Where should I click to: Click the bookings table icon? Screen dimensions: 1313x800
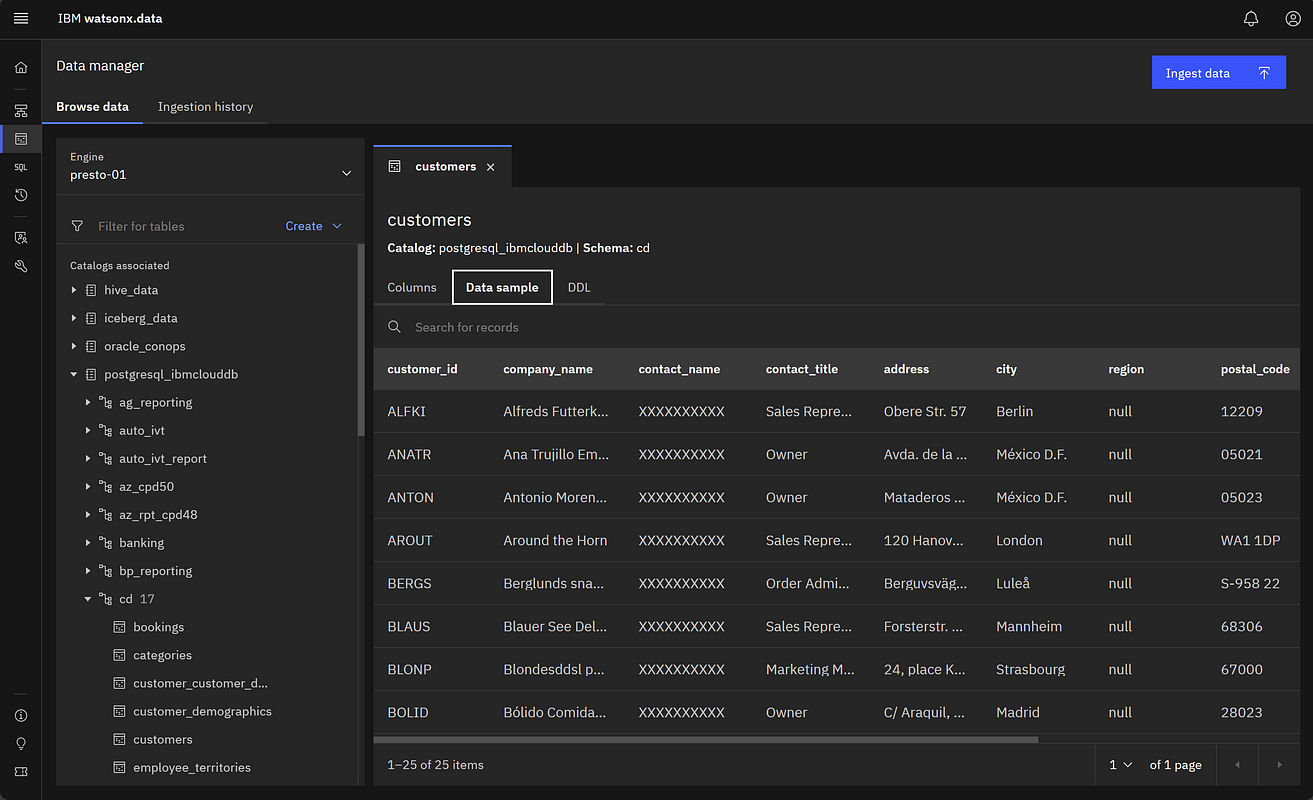(x=119, y=627)
